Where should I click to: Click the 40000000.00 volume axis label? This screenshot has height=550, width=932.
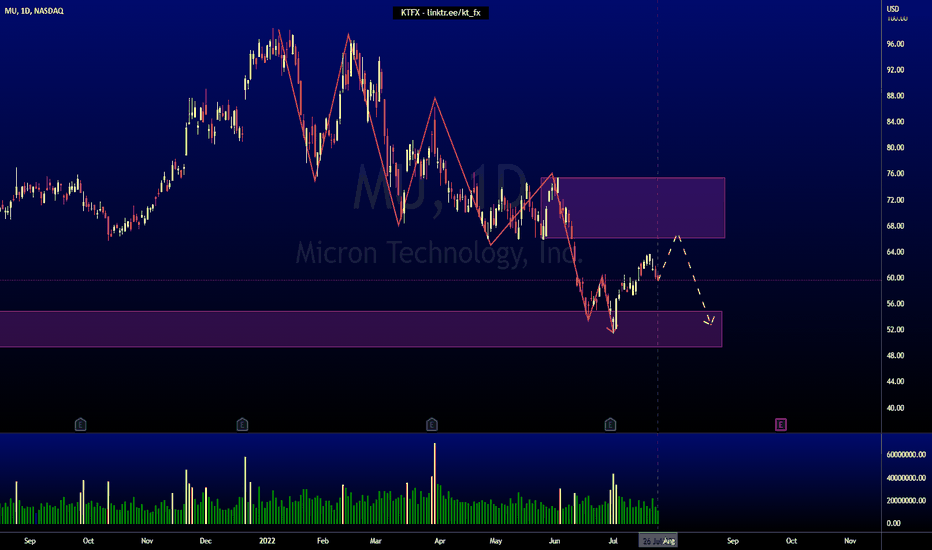tap(906, 478)
